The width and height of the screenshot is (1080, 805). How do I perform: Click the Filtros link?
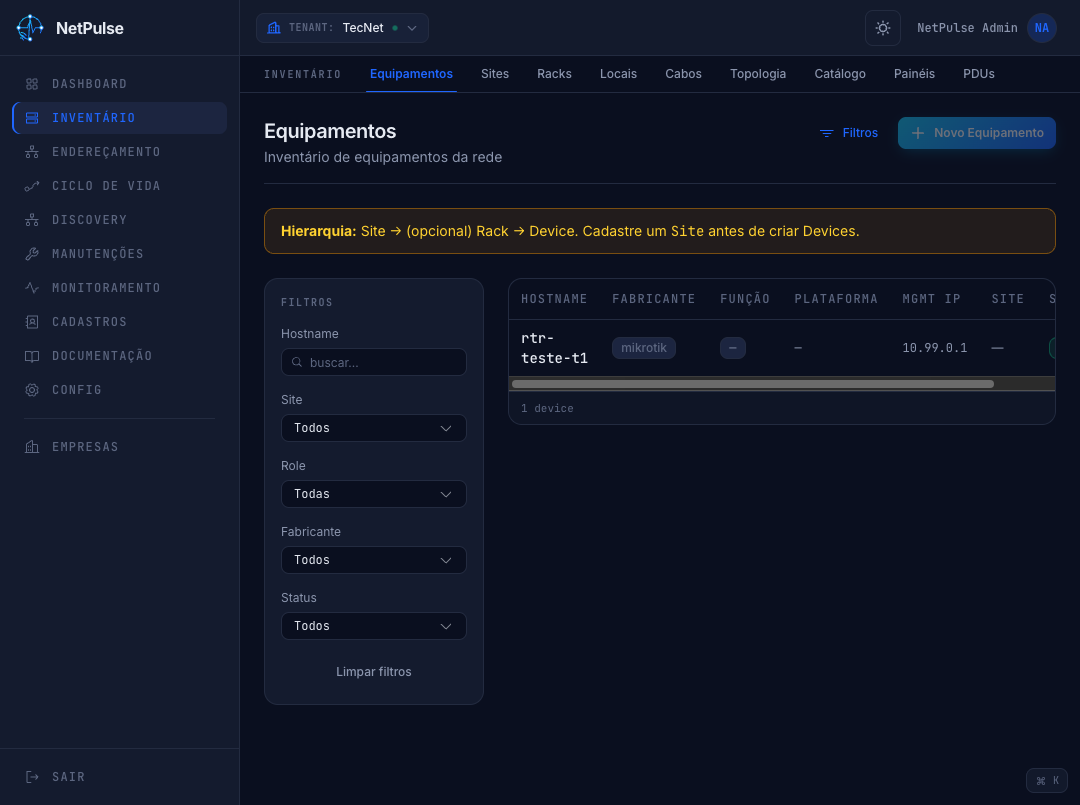click(x=849, y=133)
